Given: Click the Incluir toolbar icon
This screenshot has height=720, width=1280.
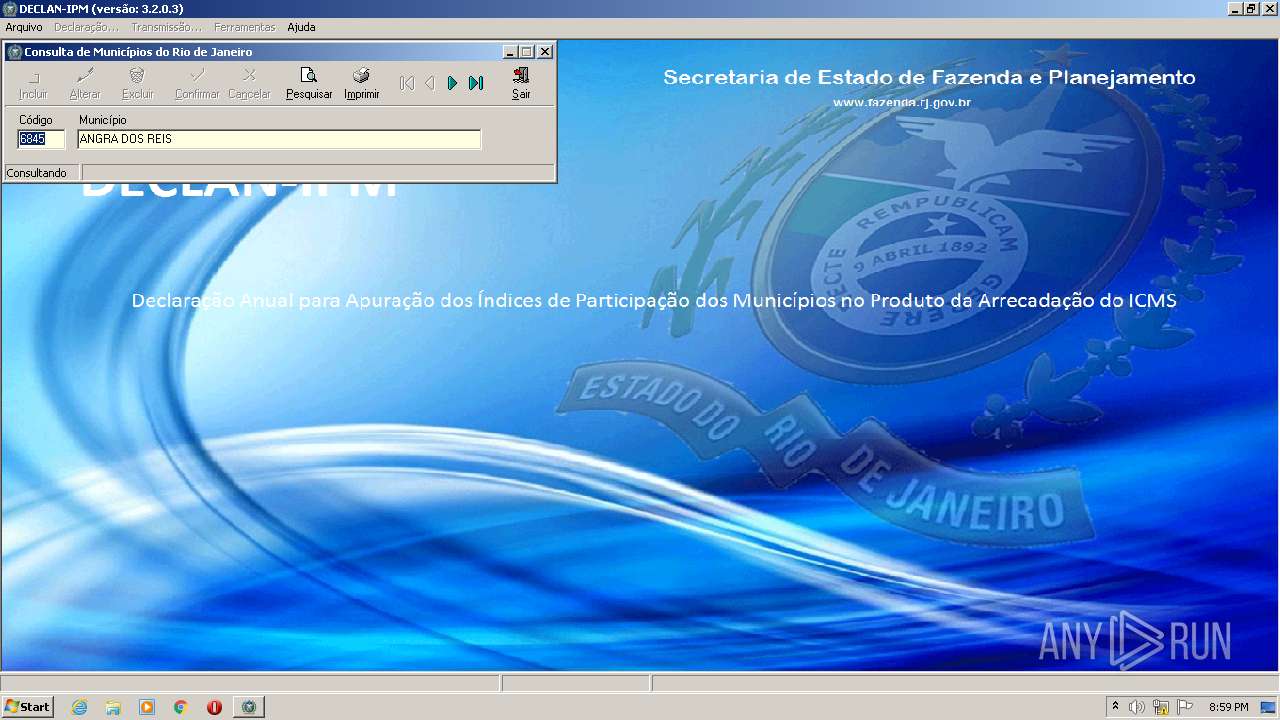Looking at the screenshot, I should coord(33,84).
